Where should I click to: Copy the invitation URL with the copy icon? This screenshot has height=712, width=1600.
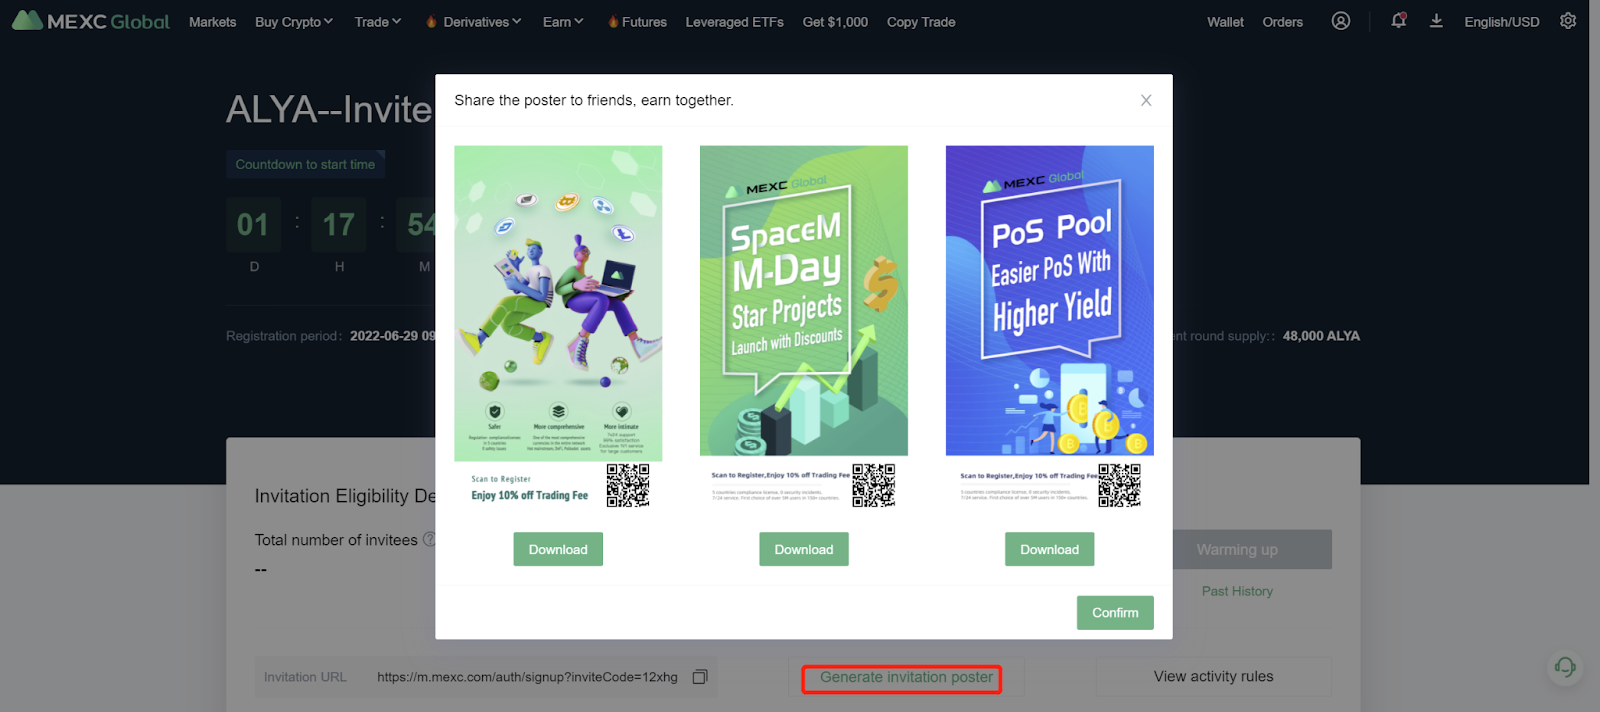coord(700,677)
